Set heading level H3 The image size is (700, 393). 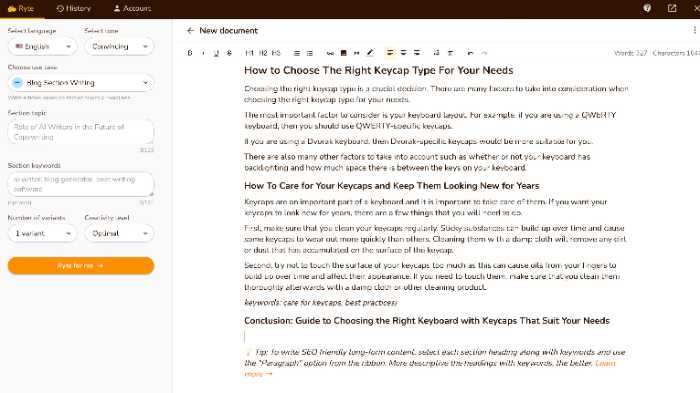pyautogui.click(x=276, y=53)
